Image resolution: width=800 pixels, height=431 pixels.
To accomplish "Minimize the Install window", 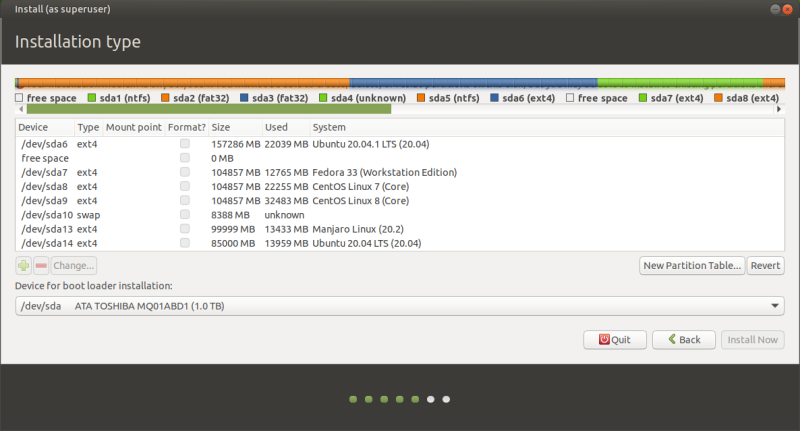I will pyautogui.click(x=775, y=9).
